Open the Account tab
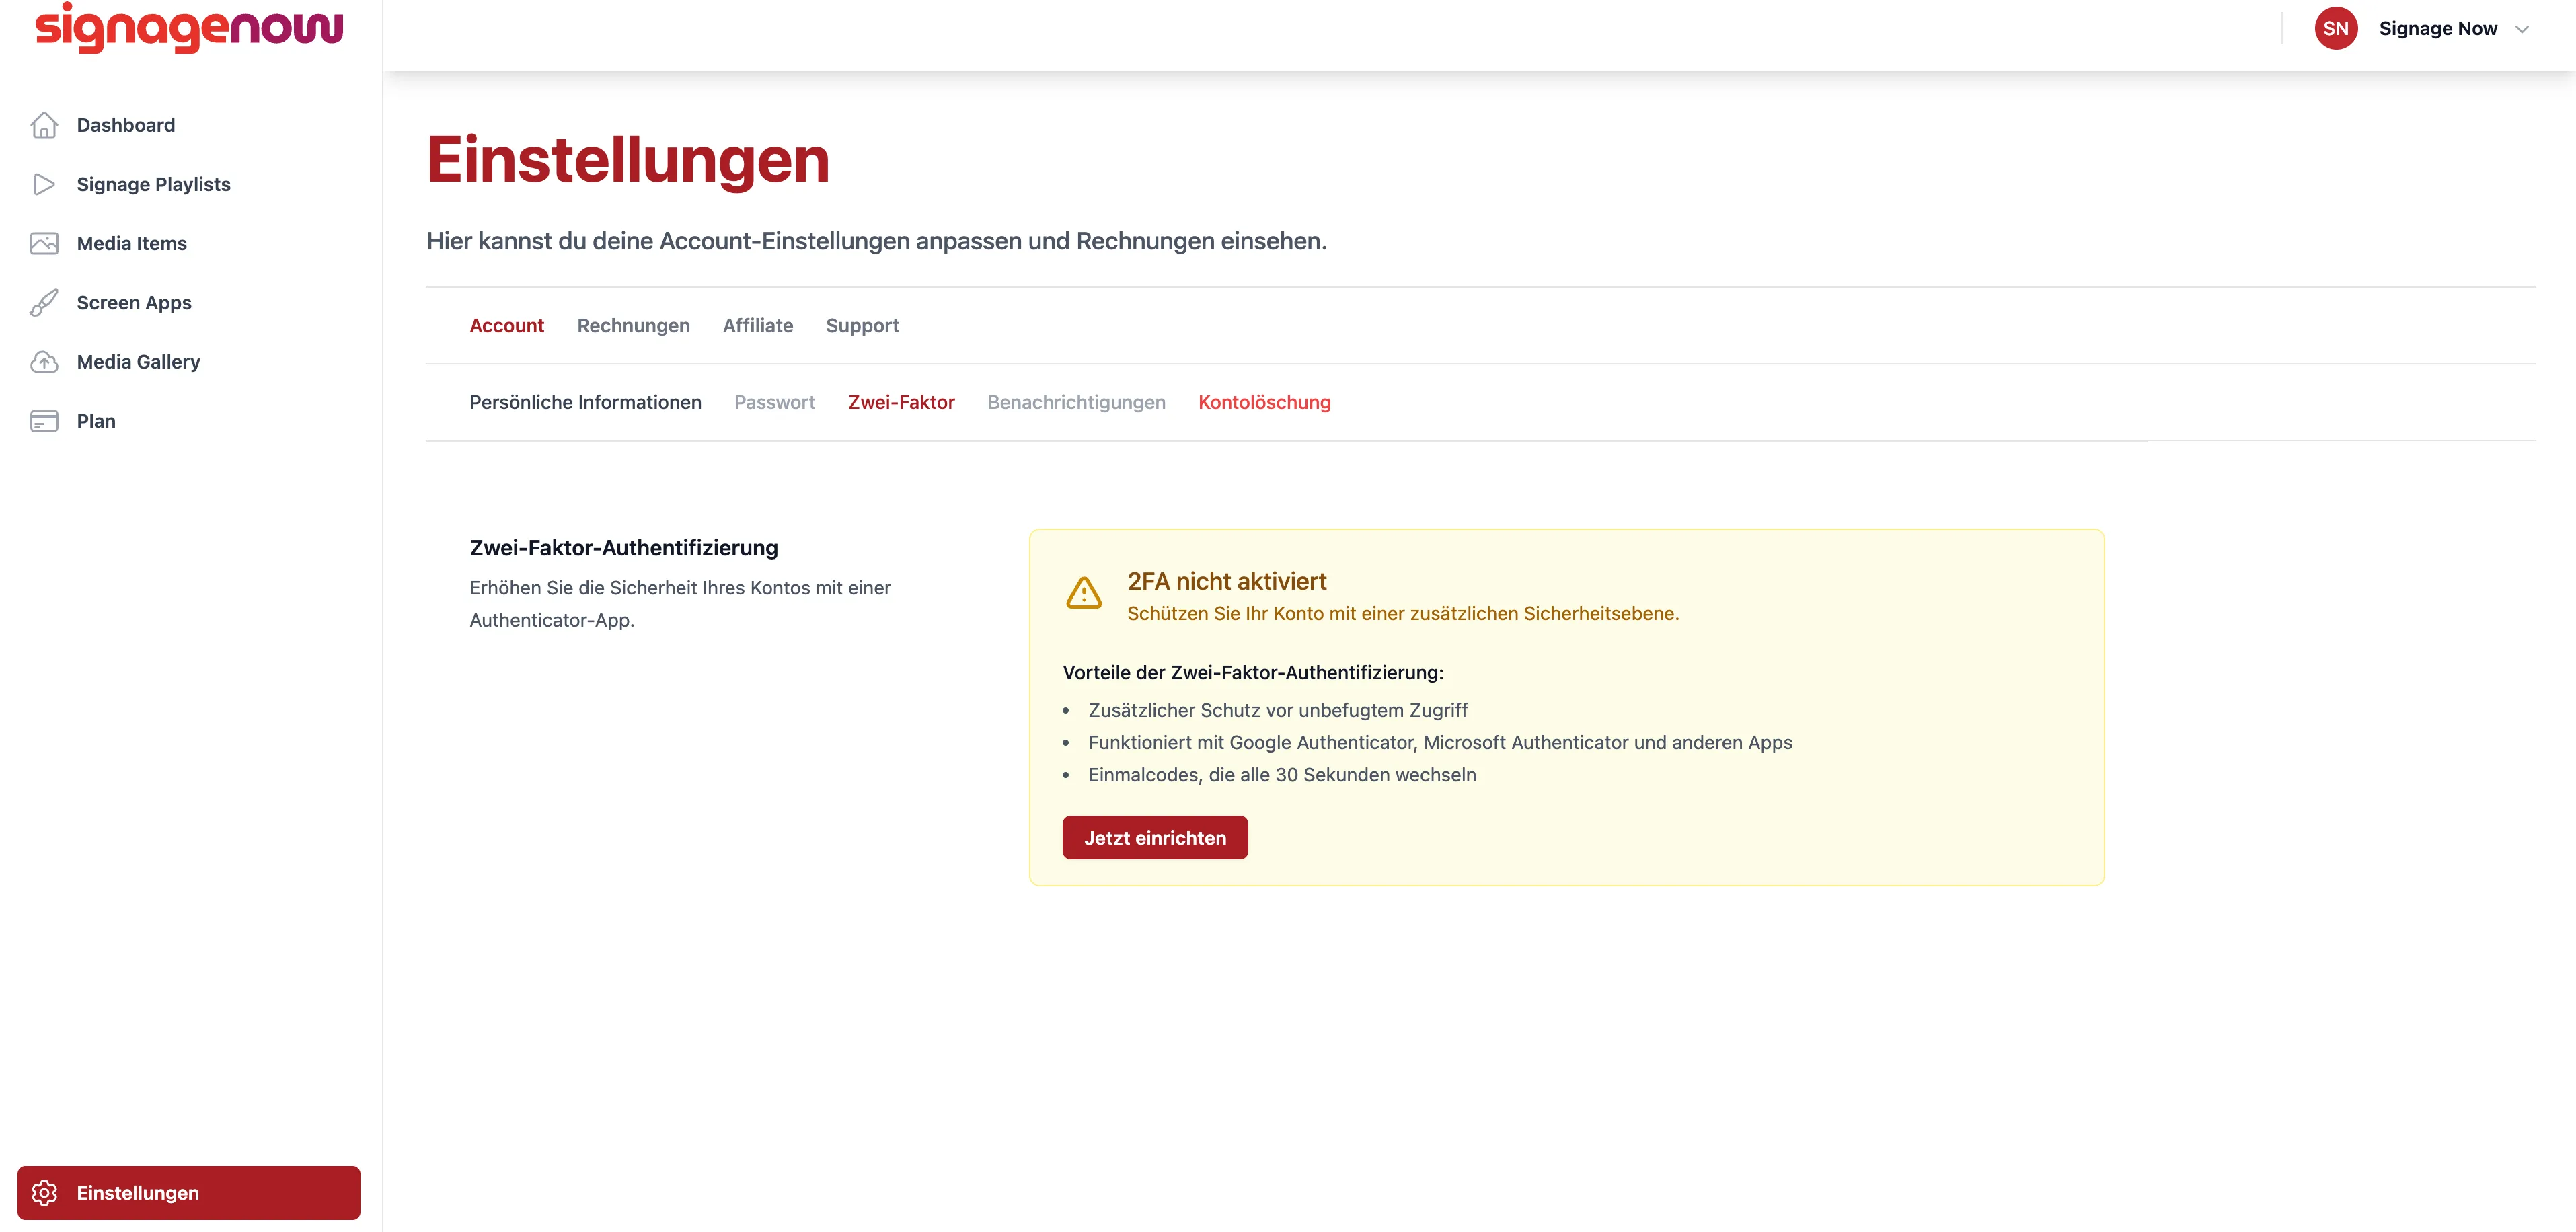The width and height of the screenshot is (2576, 1232). click(x=507, y=325)
